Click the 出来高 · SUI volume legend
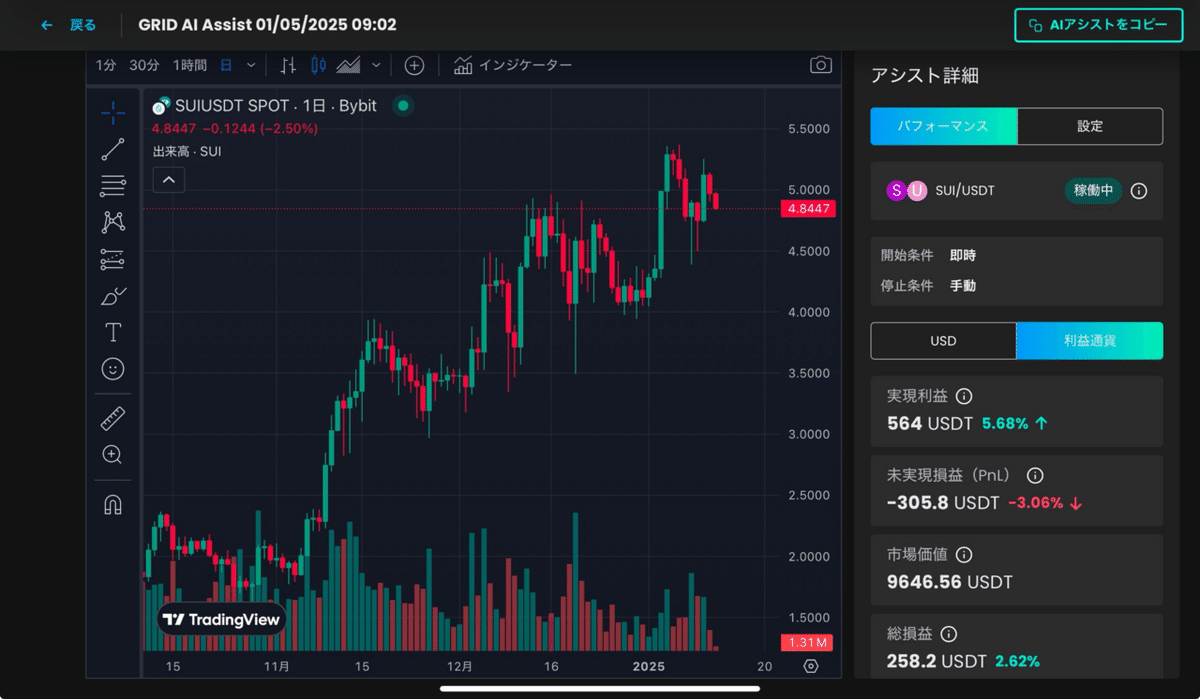Viewport: 1200px width, 699px height. point(187,152)
